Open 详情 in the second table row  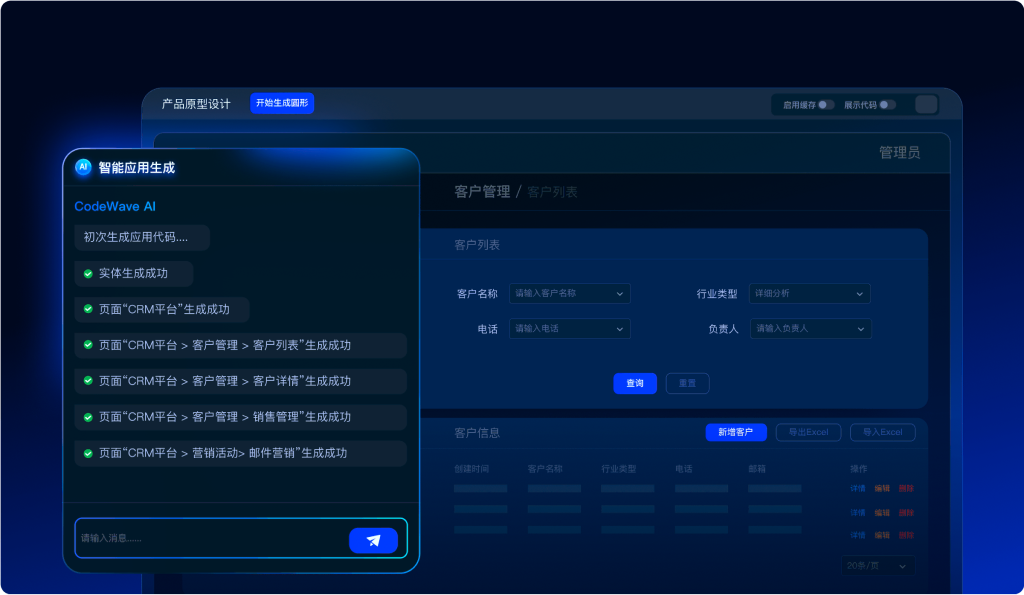coord(857,513)
